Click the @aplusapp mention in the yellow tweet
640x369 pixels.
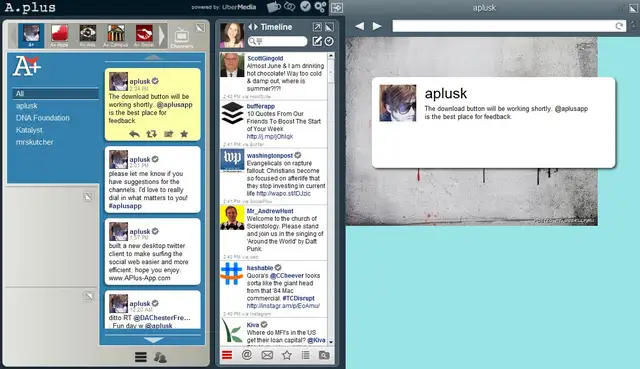[x=174, y=104]
